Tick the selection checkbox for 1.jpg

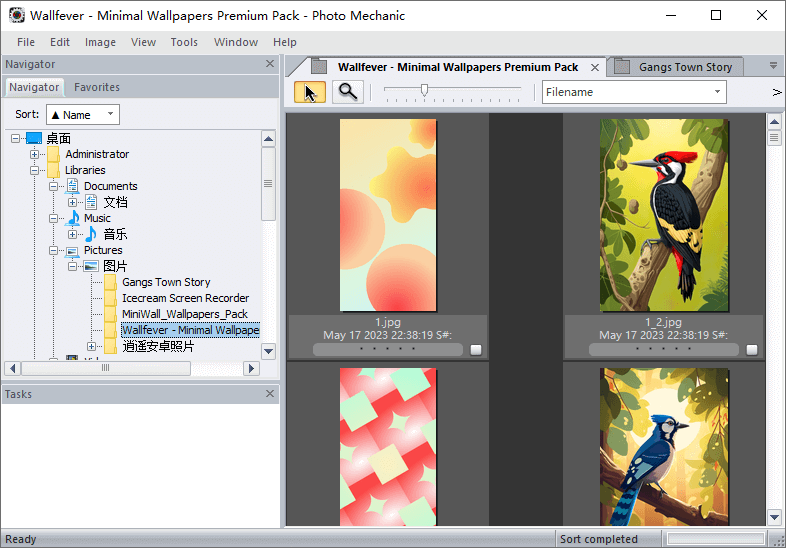click(x=476, y=349)
